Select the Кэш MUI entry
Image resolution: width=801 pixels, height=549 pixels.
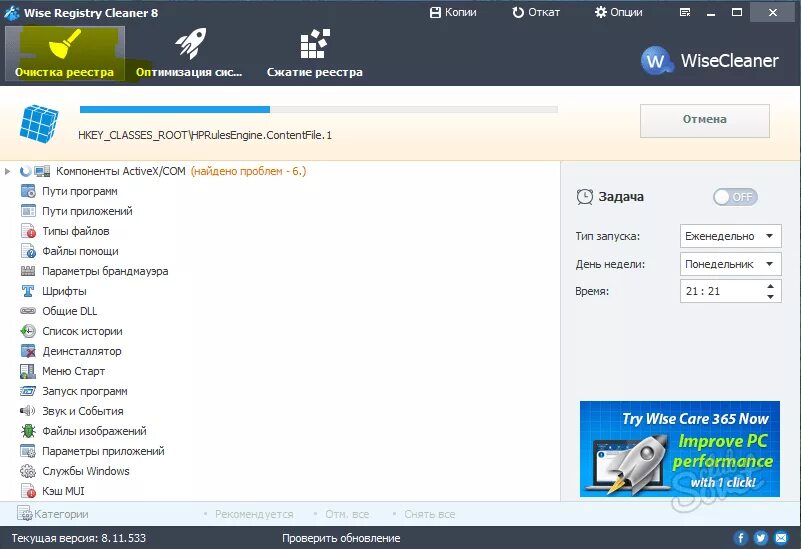63,491
